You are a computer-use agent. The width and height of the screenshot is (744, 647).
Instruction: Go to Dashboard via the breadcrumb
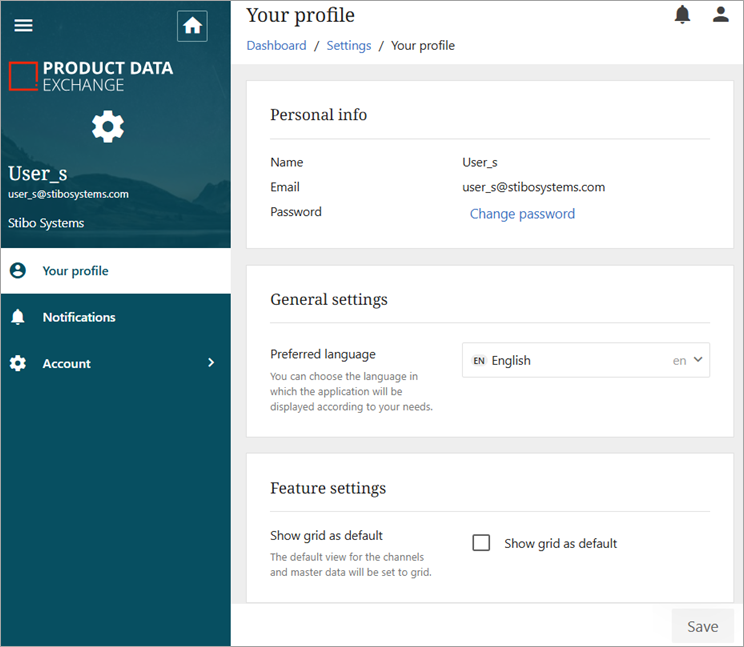tap(276, 46)
